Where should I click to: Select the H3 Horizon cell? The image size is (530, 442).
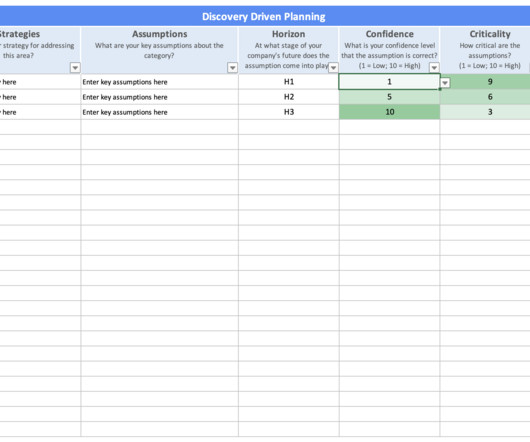point(289,112)
